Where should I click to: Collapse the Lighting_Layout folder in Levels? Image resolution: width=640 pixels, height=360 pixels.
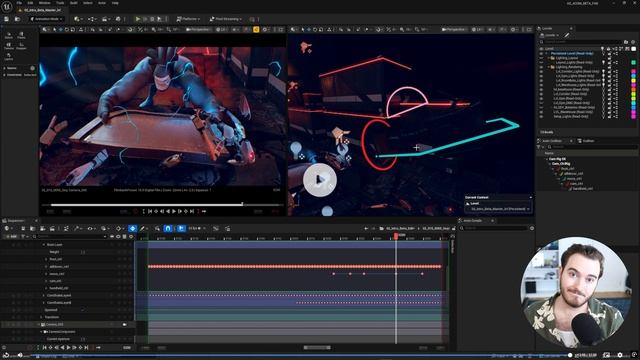pyautogui.click(x=549, y=58)
